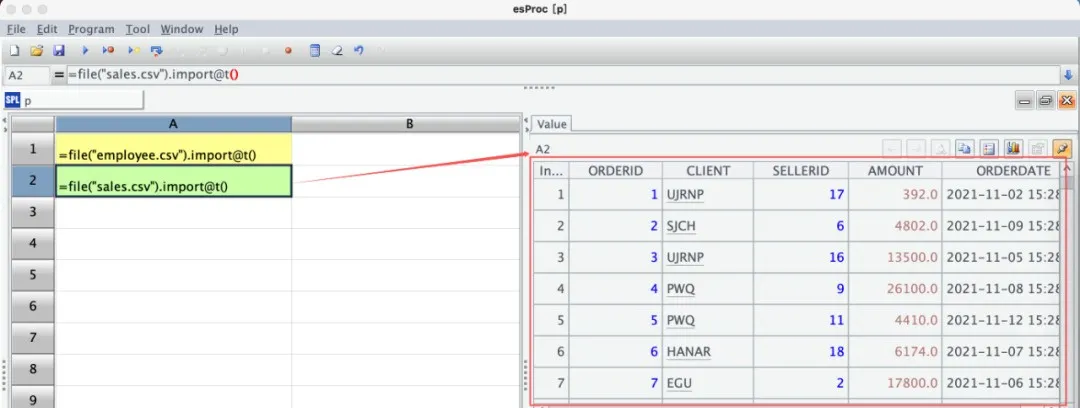The width and height of the screenshot is (1080, 408).
Task: Expand formula bar with blue down arrow
Action: [1069, 75]
